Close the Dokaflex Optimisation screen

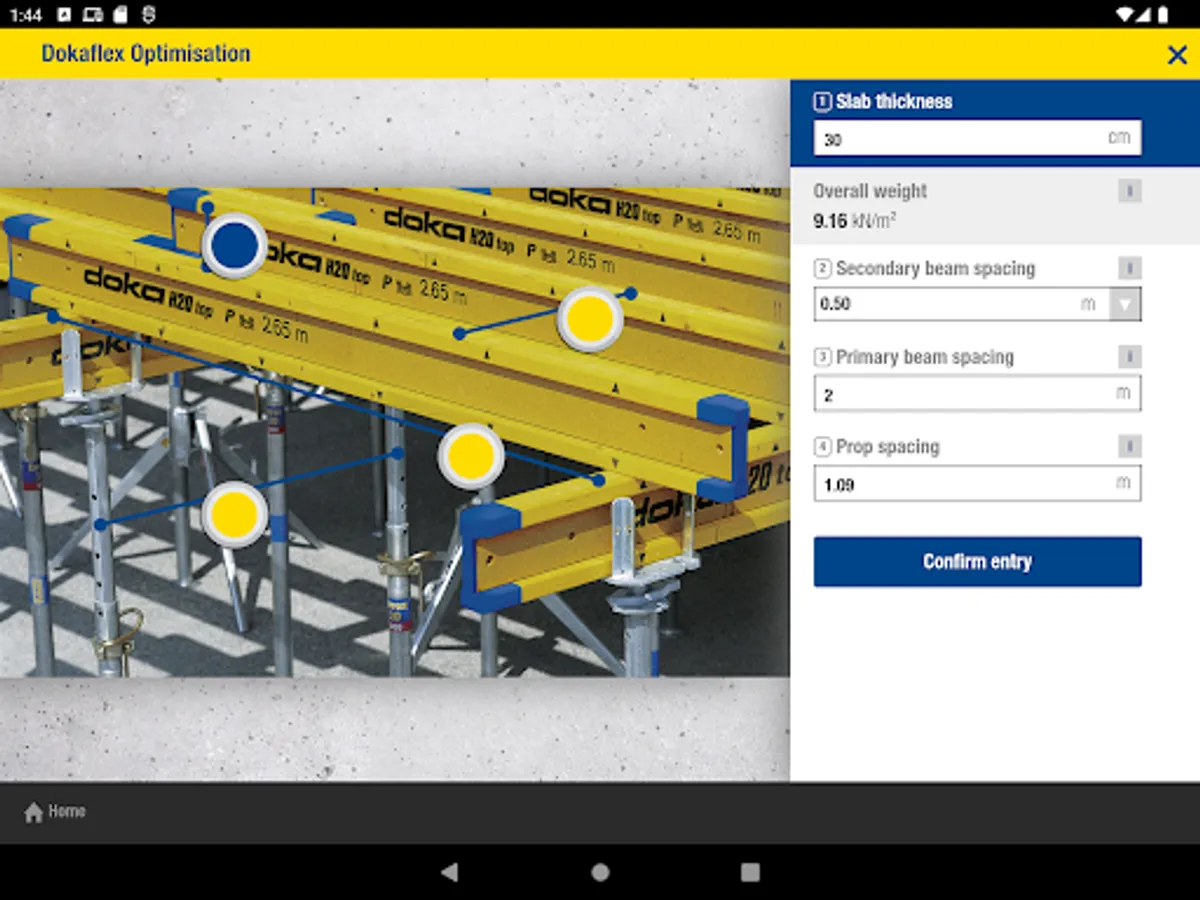[1177, 55]
